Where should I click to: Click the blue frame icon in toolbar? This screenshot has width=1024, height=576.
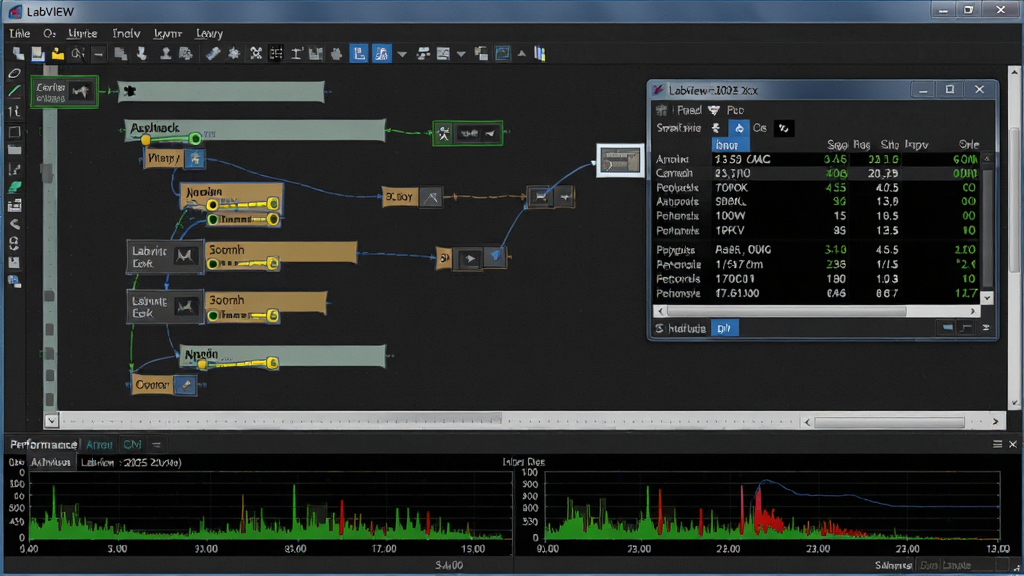click(502, 54)
